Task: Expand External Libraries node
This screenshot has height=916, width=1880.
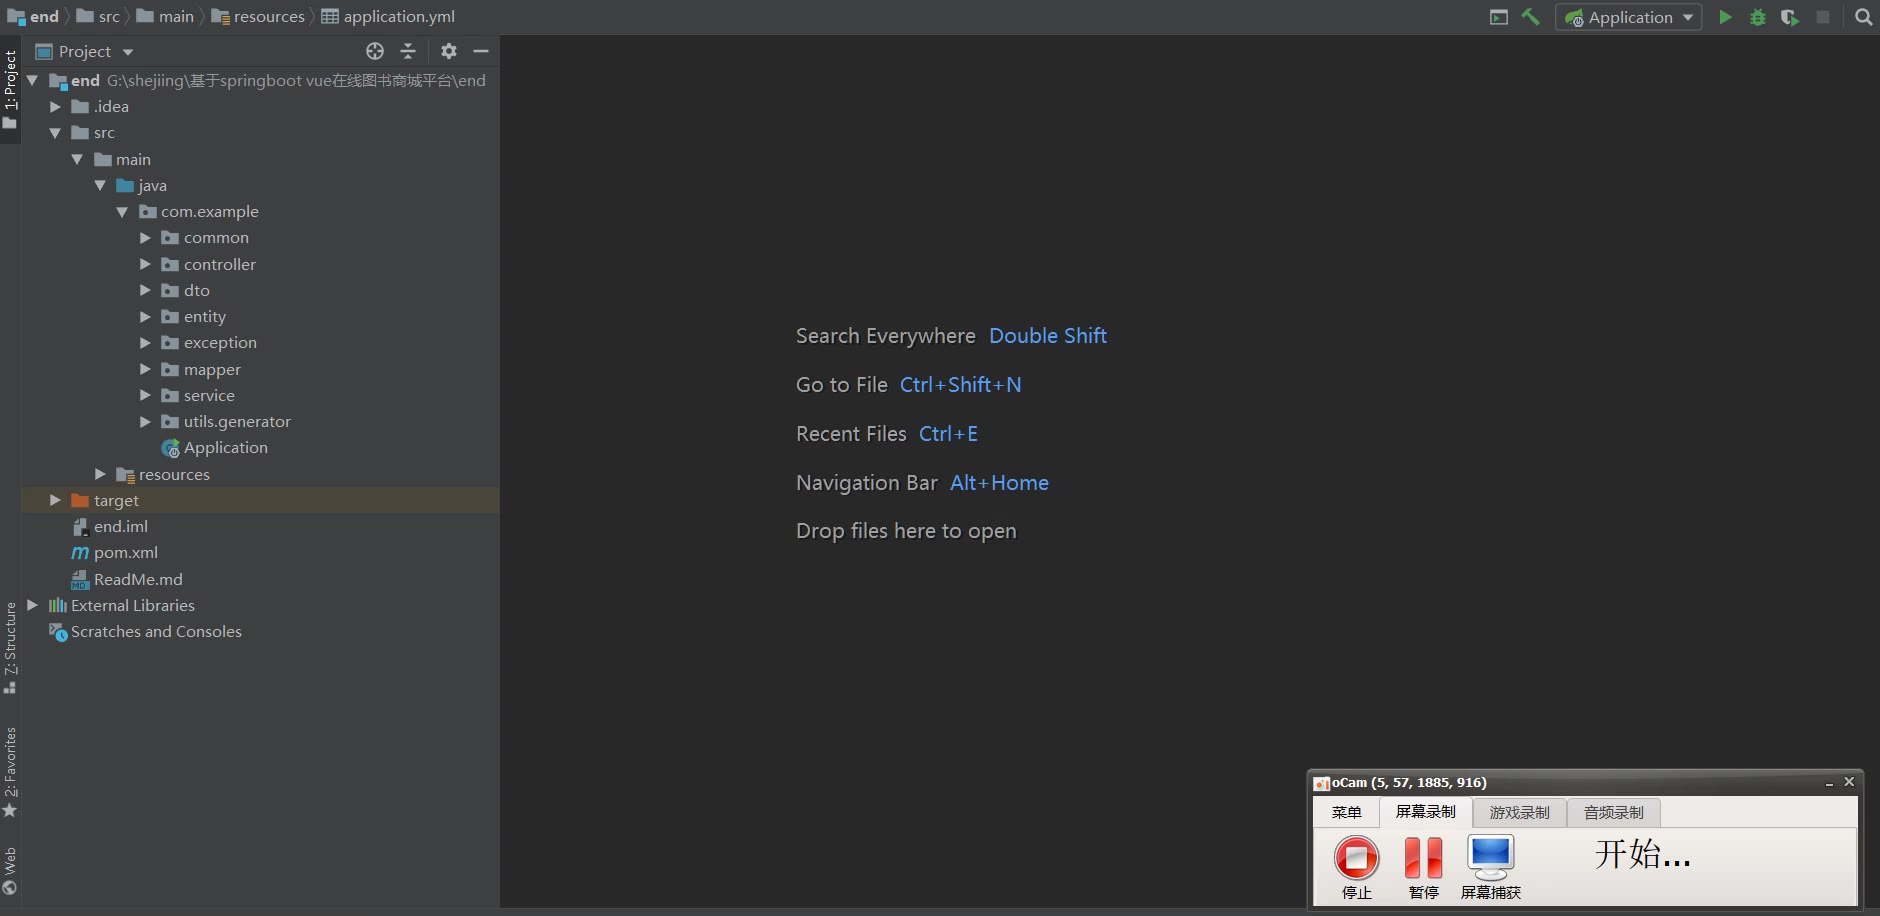Action: [x=33, y=605]
